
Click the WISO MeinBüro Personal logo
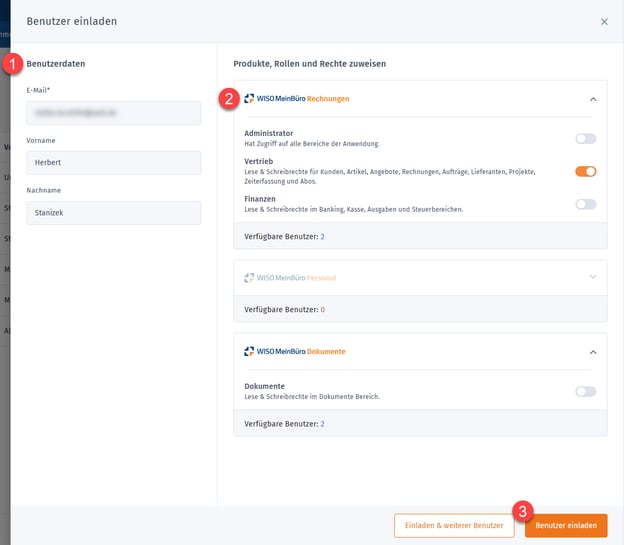pyautogui.click(x=290, y=278)
